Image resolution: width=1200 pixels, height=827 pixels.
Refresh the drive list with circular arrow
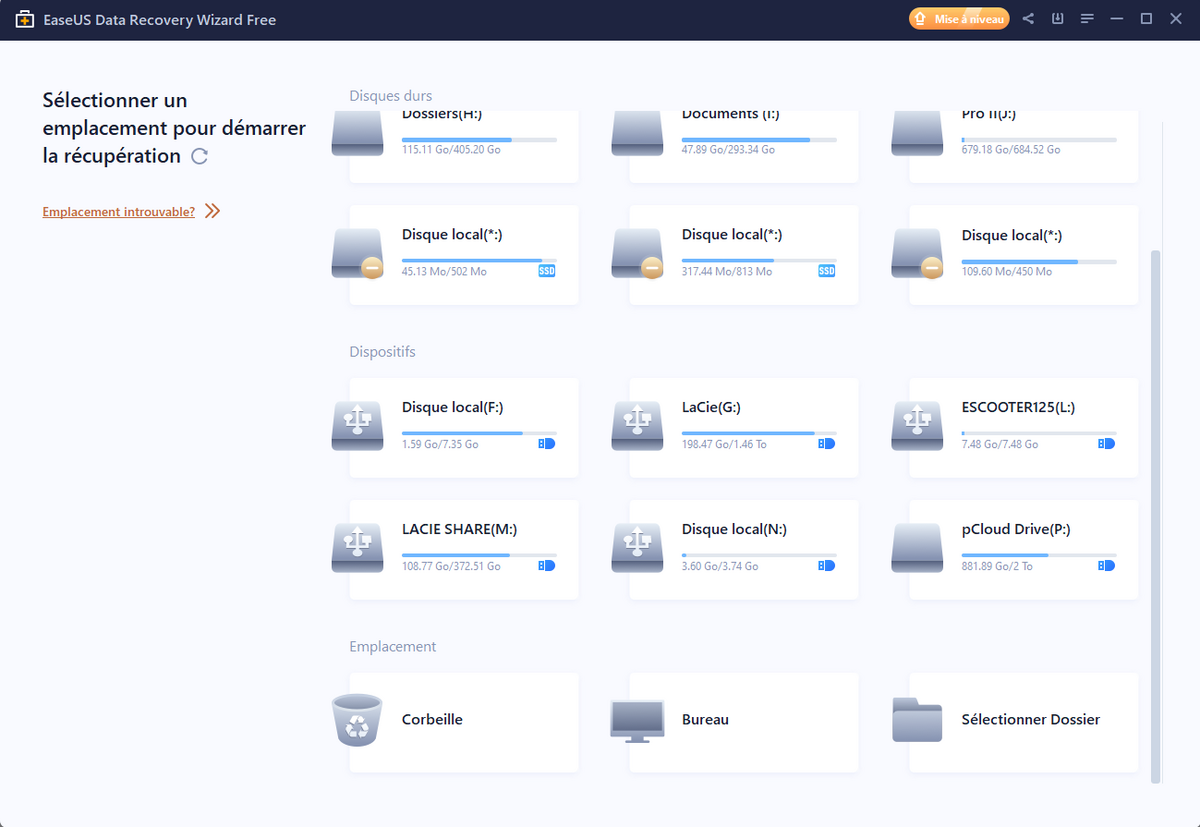[199, 156]
